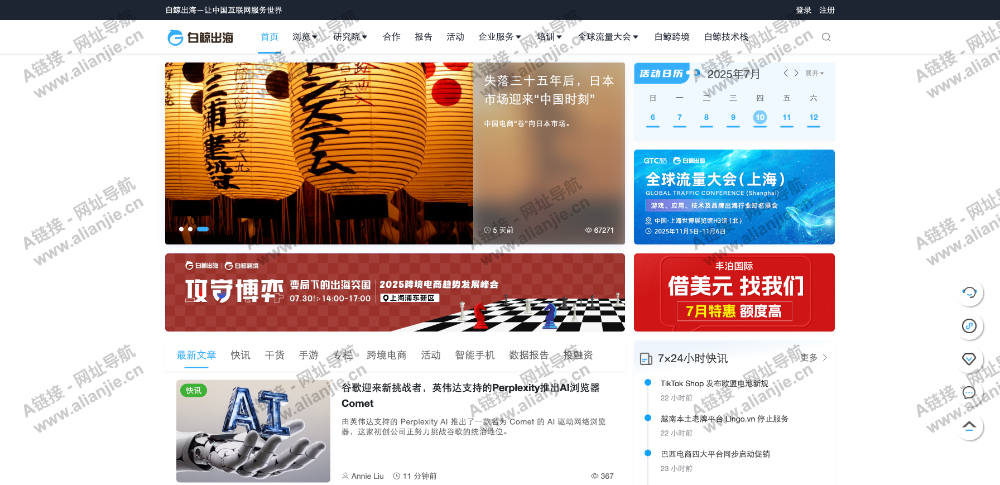Switch to the 智能手机 tab

tap(474, 355)
